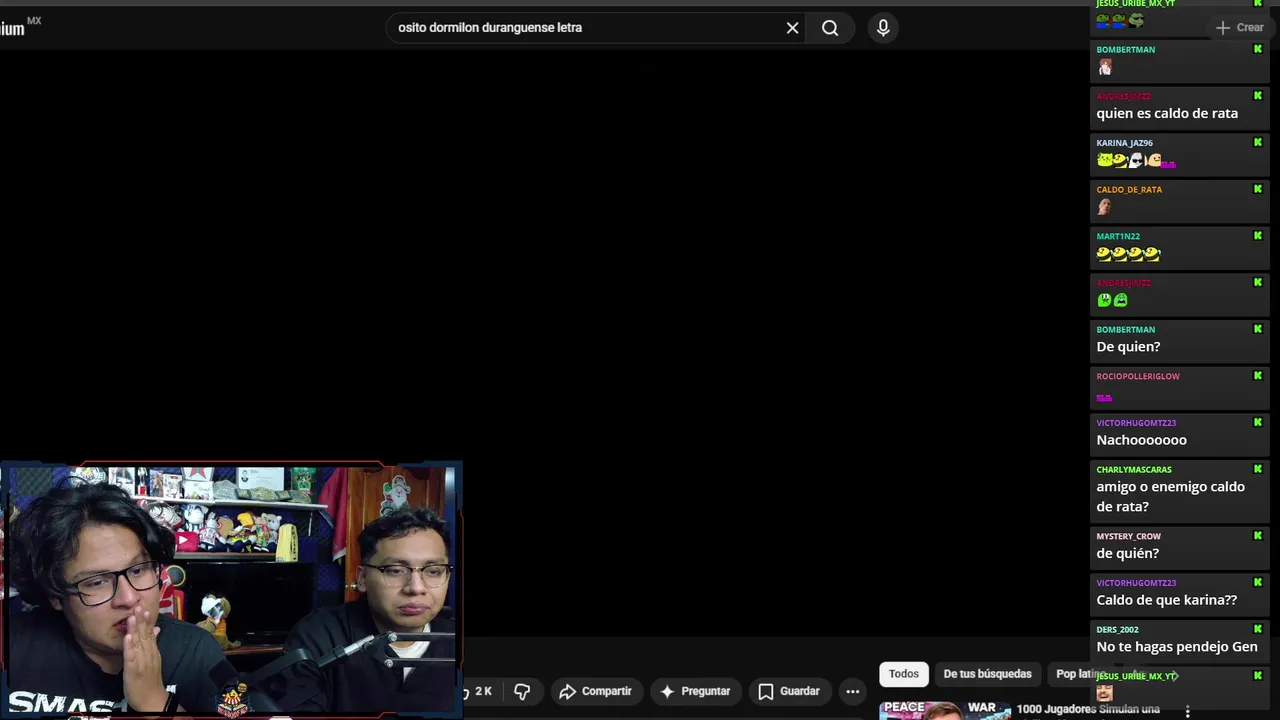Click chat message 'Nachooooooo'
Screen dimensions: 1280x720
pos(1141,440)
